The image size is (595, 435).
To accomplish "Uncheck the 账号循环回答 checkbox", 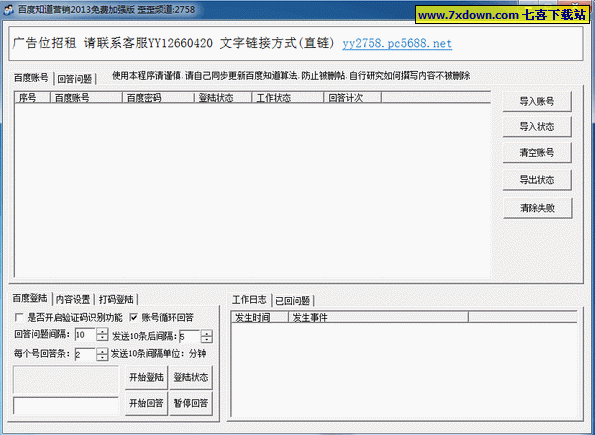I will coord(134,317).
